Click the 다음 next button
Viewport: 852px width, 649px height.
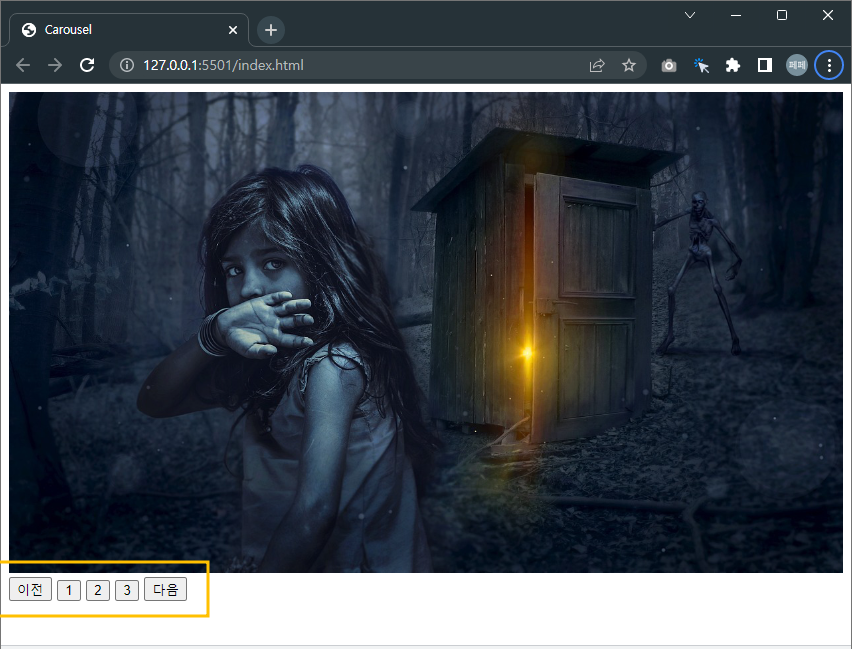coord(164,589)
